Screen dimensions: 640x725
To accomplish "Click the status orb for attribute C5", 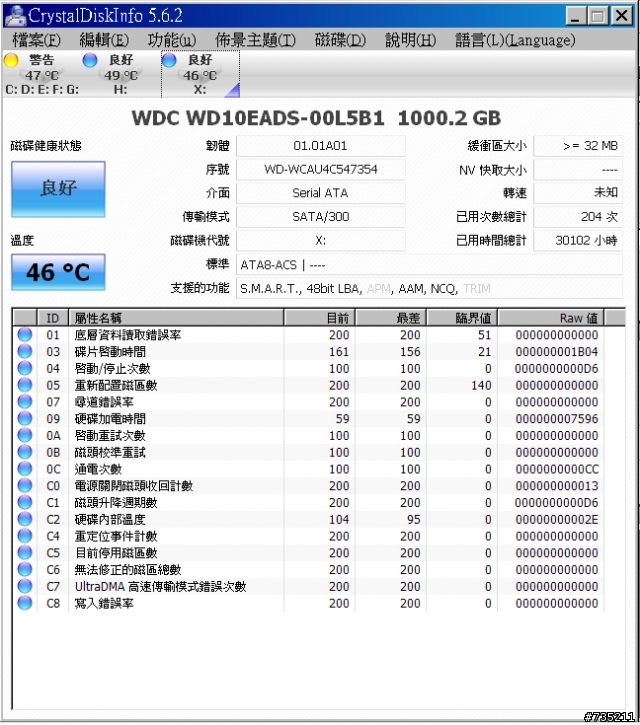I will (x=25, y=553).
